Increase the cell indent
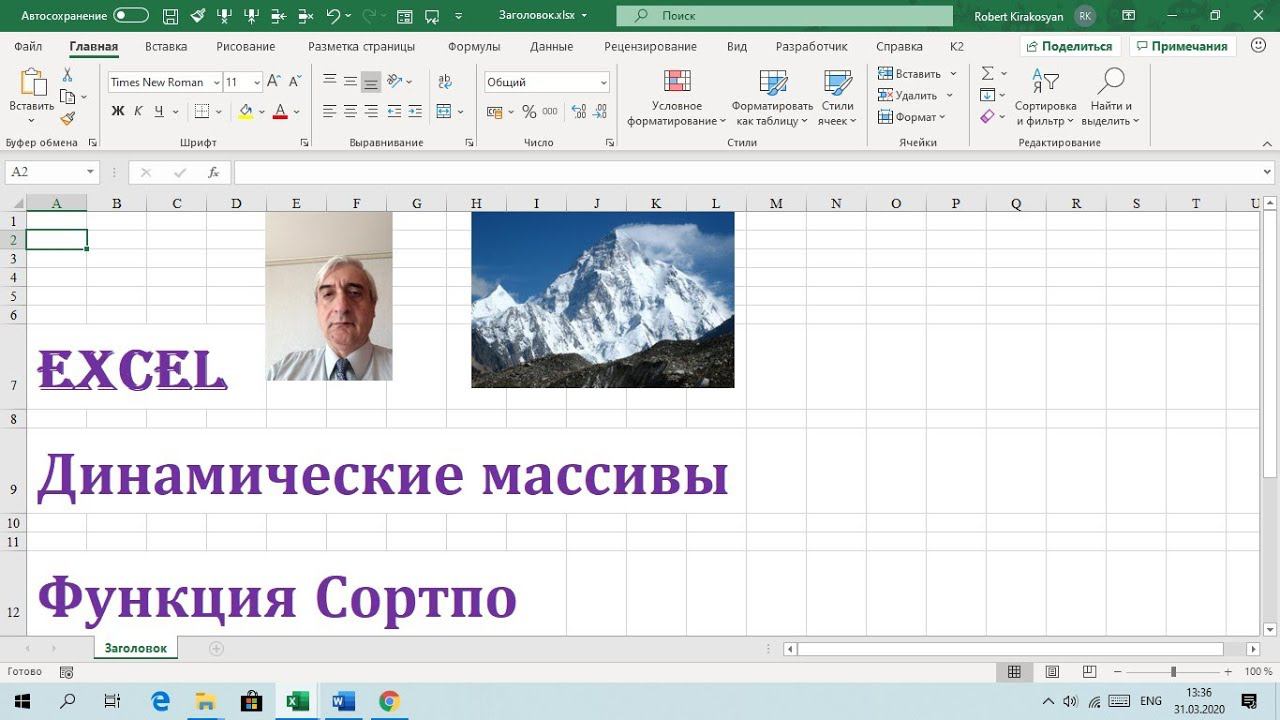 point(415,111)
